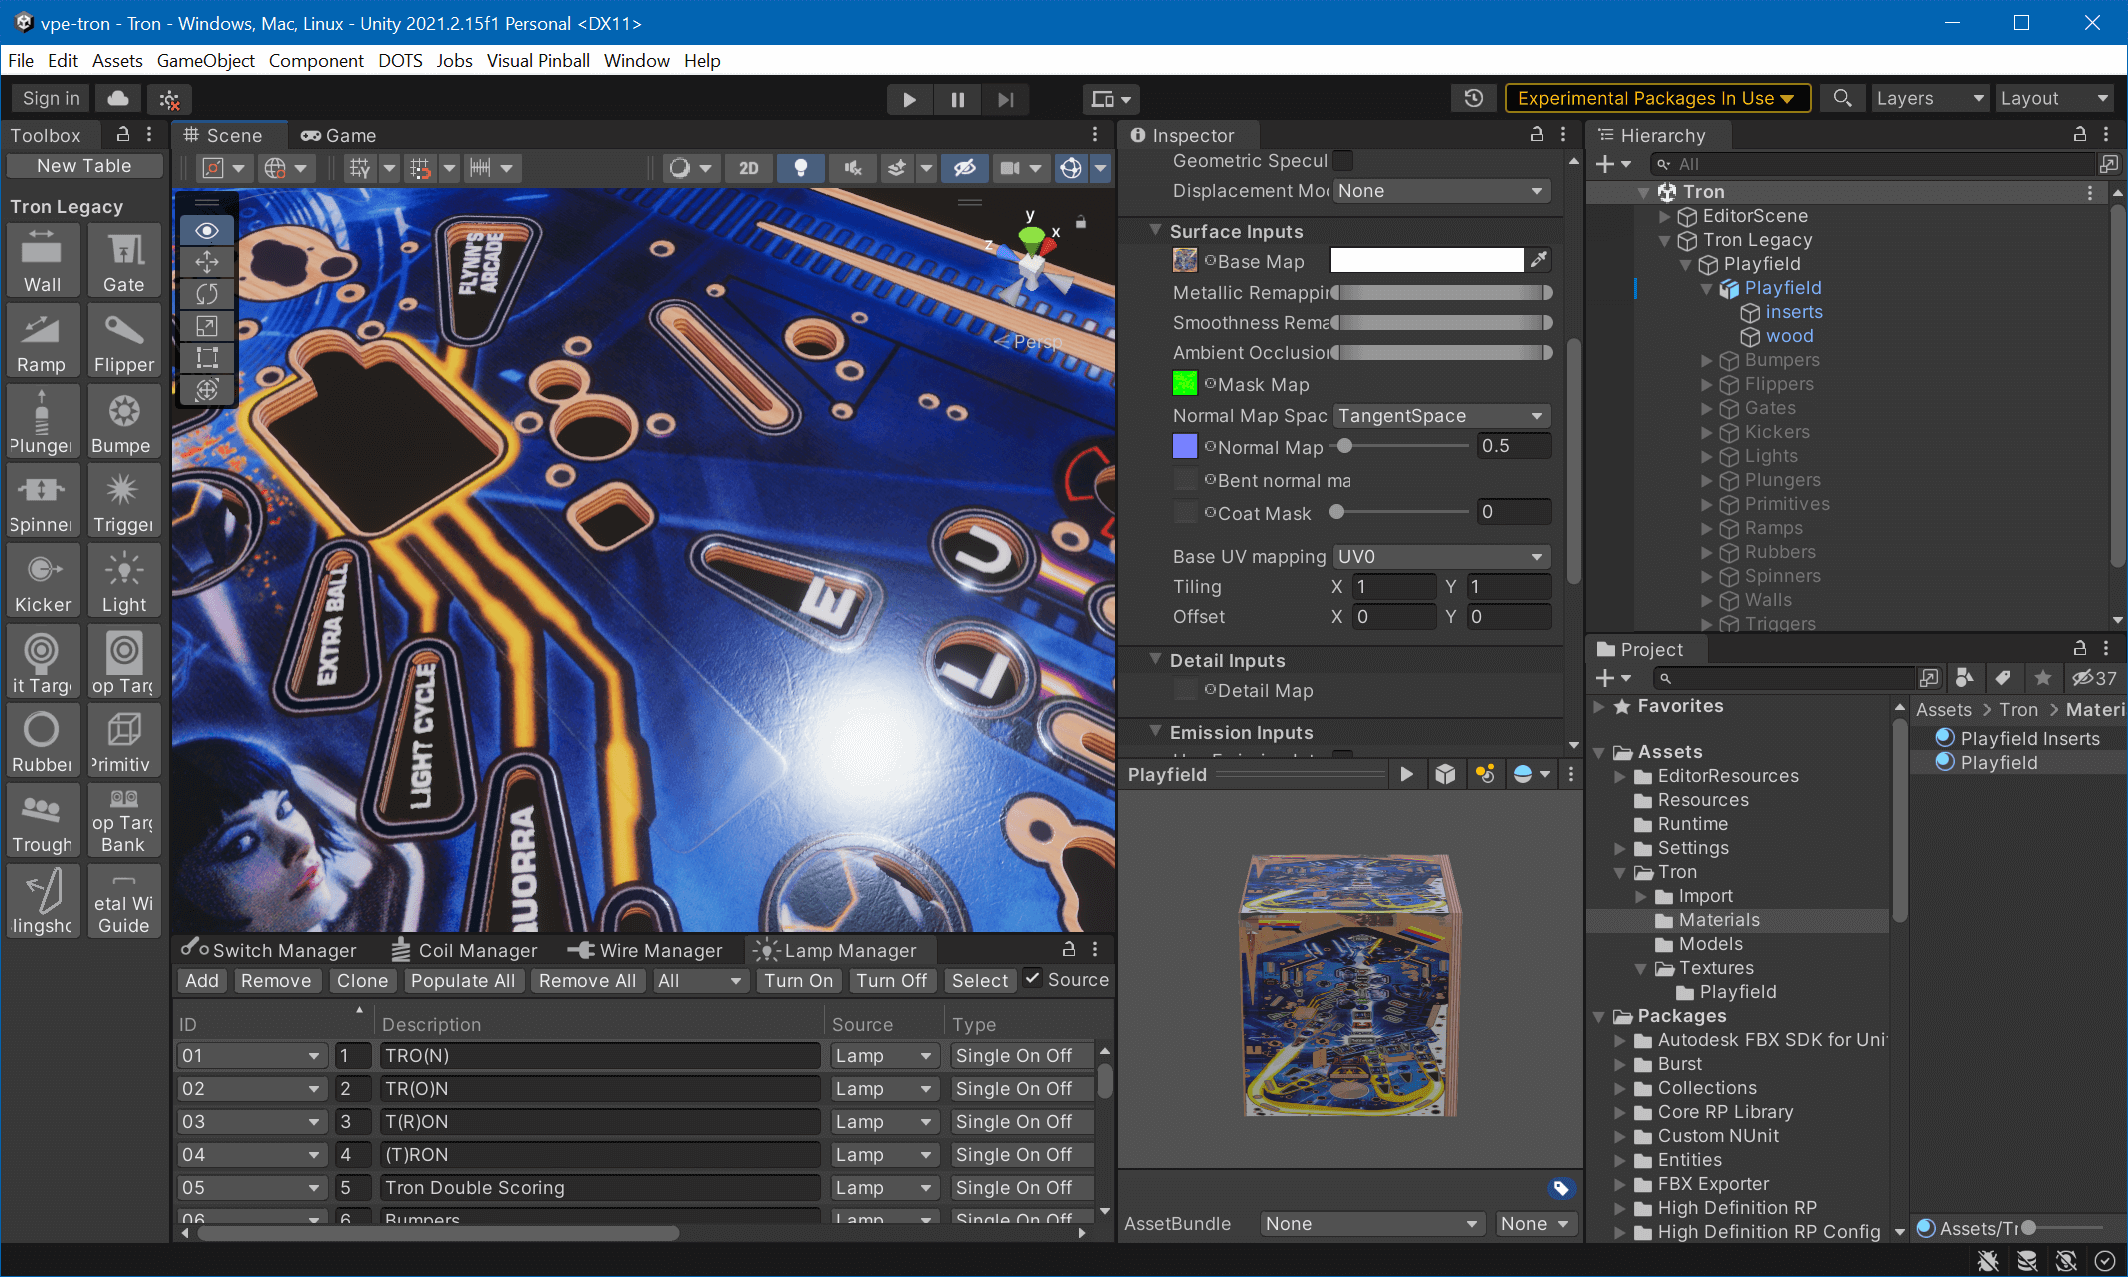Toggle 2D view mode in Scene
This screenshot has width=2128, height=1277.
749,168
